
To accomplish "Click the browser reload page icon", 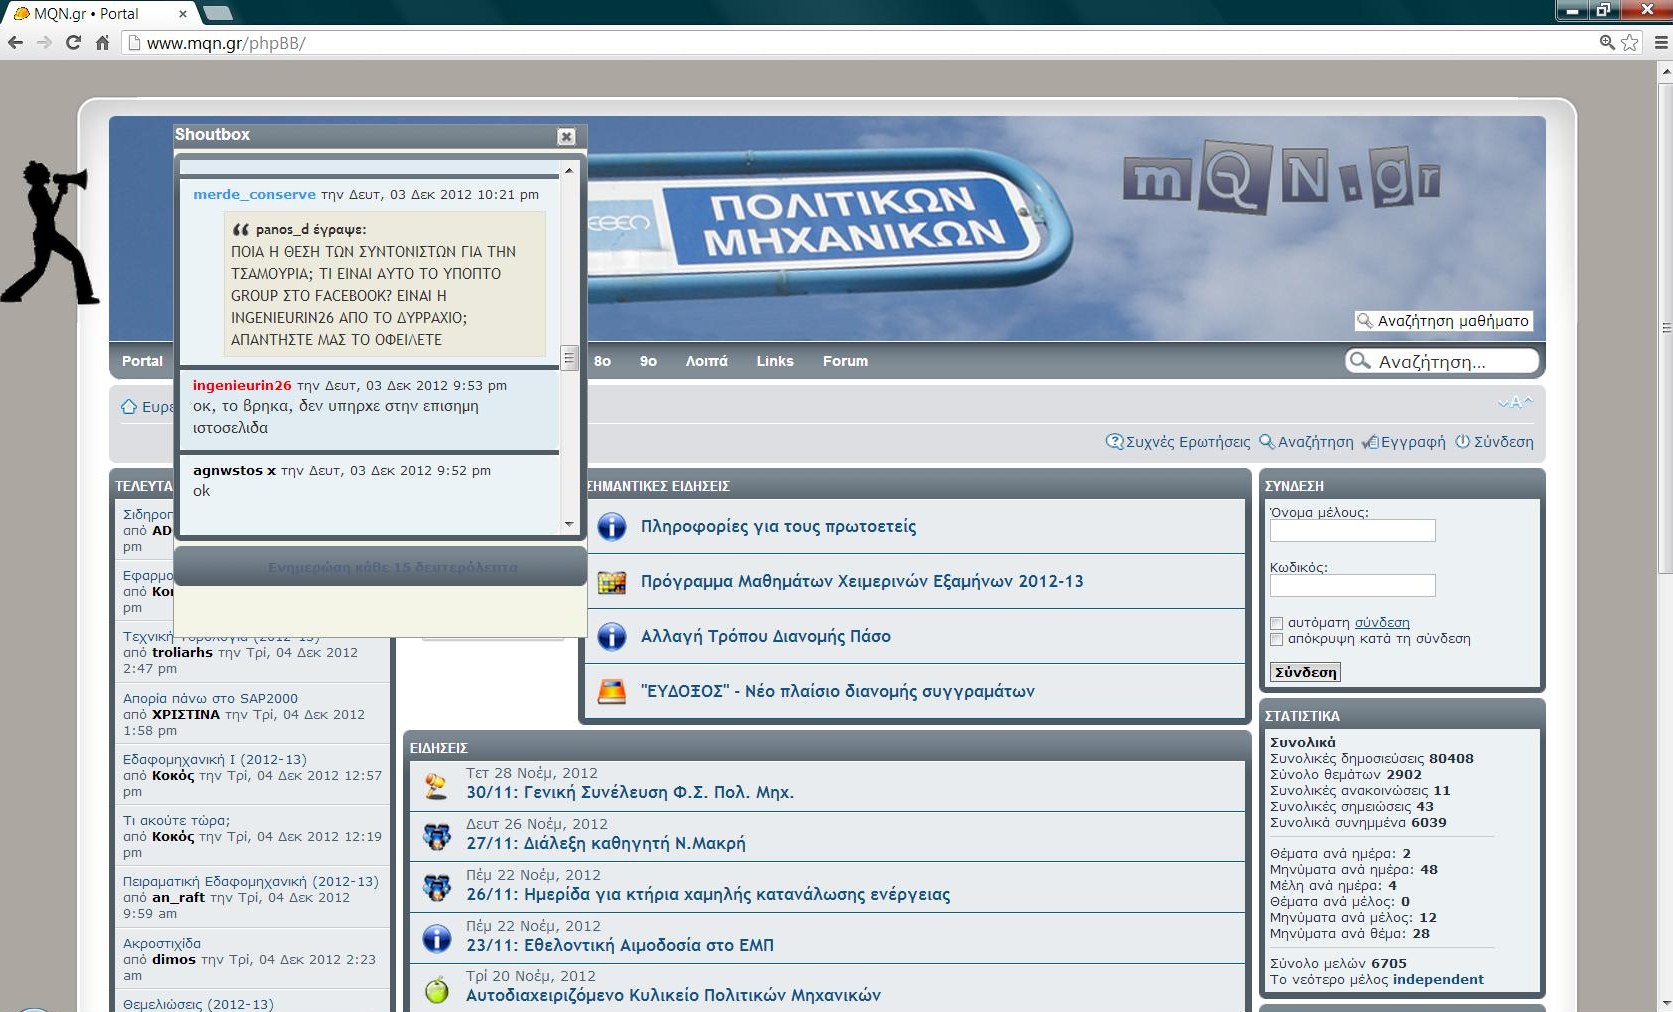I will (73, 42).
